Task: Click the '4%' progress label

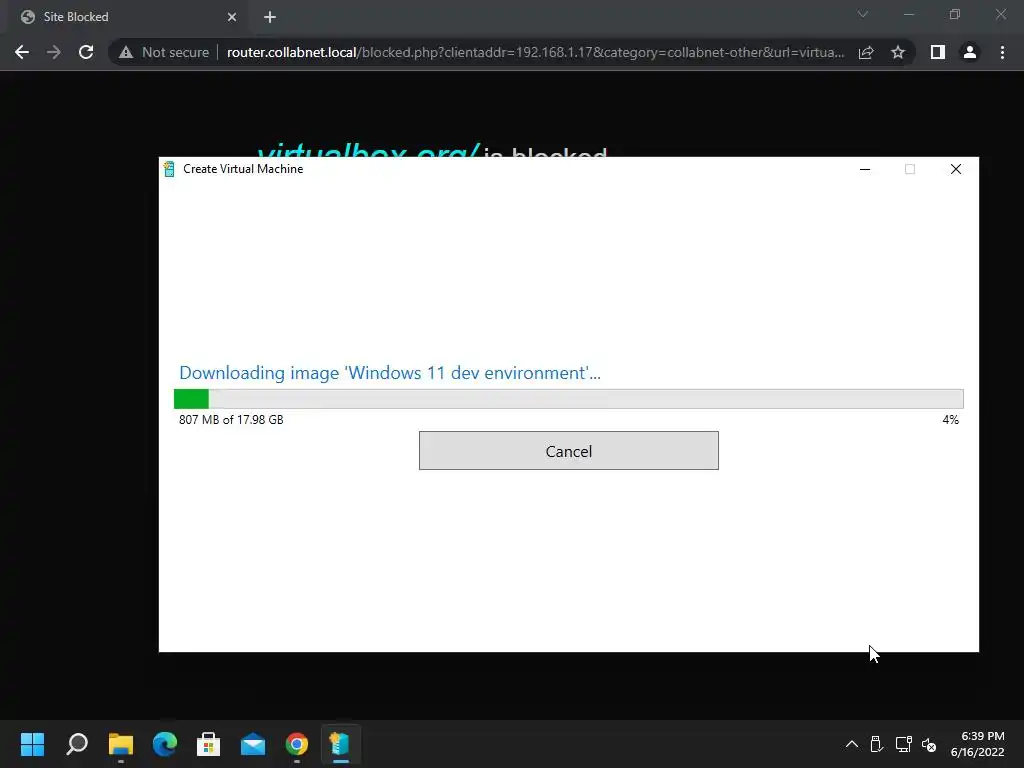Action: tap(950, 420)
